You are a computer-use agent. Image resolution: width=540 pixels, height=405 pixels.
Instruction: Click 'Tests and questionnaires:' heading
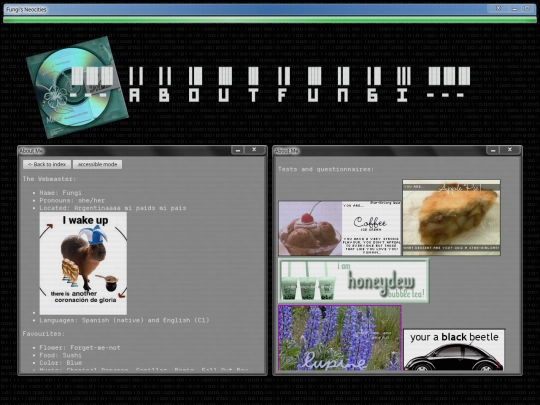pyautogui.click(x=326, y=169)
